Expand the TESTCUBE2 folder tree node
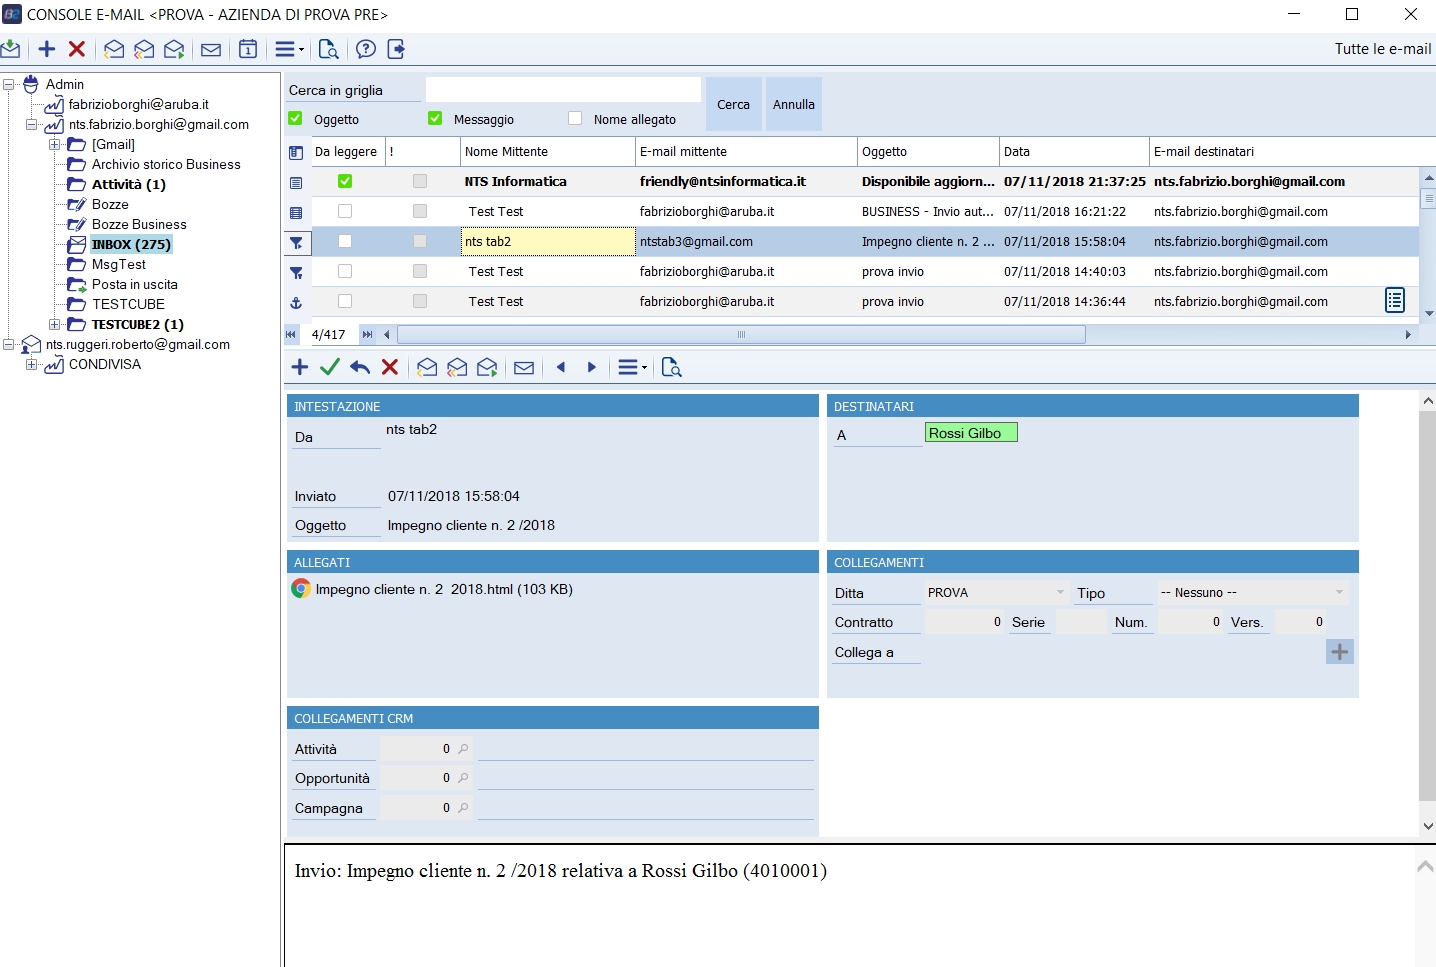 click(54, 324)
